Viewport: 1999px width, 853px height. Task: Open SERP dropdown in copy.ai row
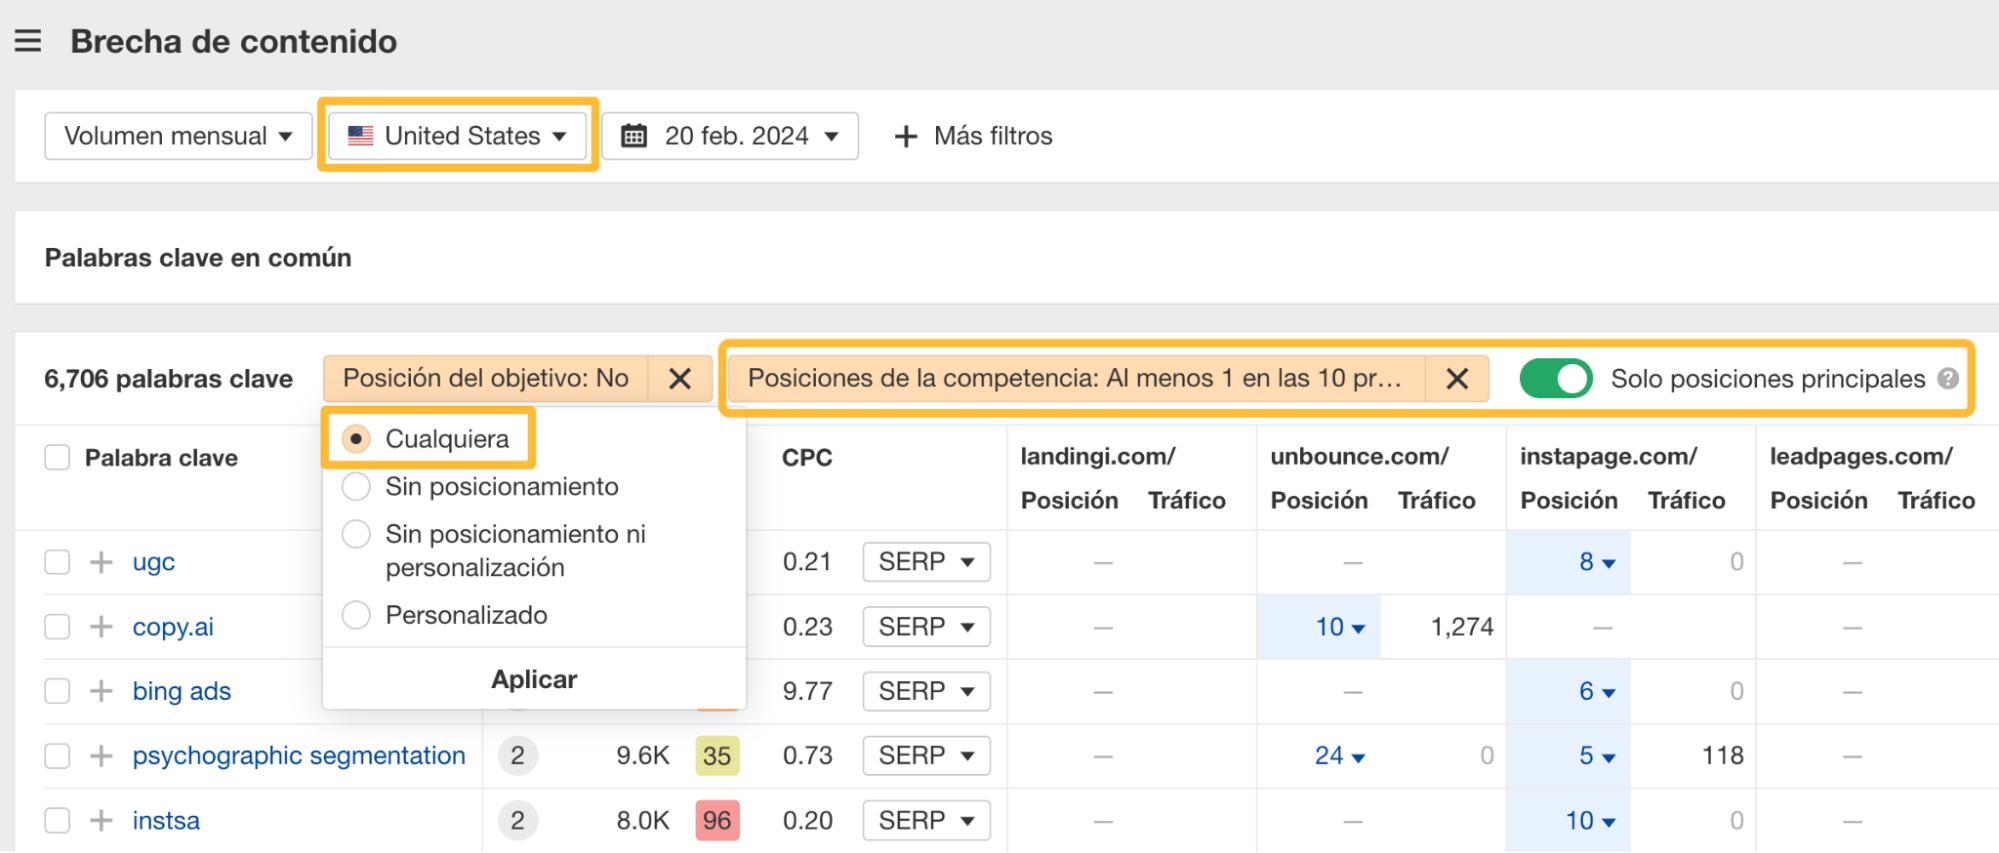(x=926, y=627)
